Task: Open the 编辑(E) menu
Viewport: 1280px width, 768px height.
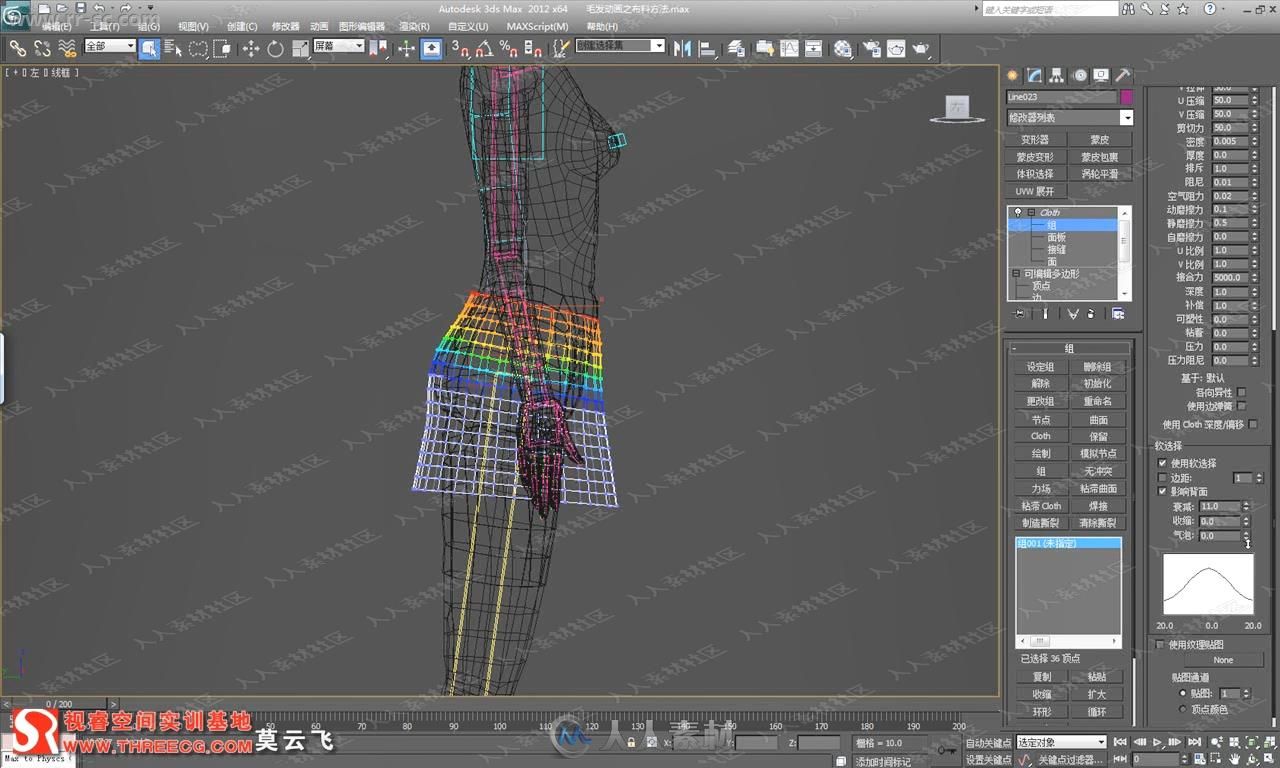Action: (56, 27)
